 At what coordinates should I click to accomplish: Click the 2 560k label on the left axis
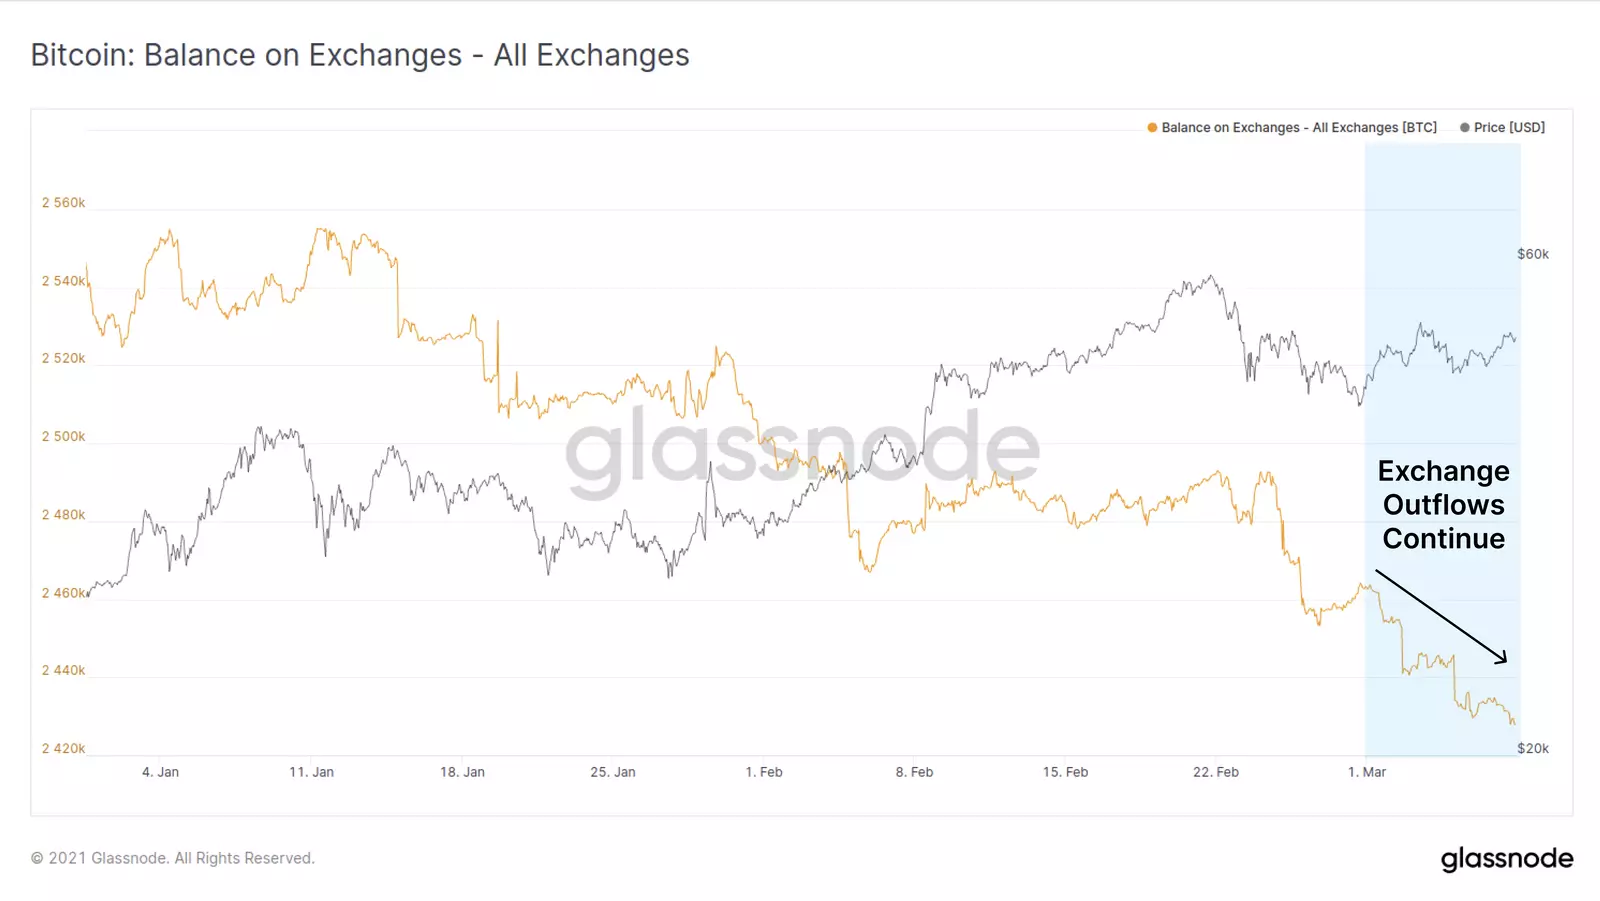pyautogui.click(x=63, y=203)
